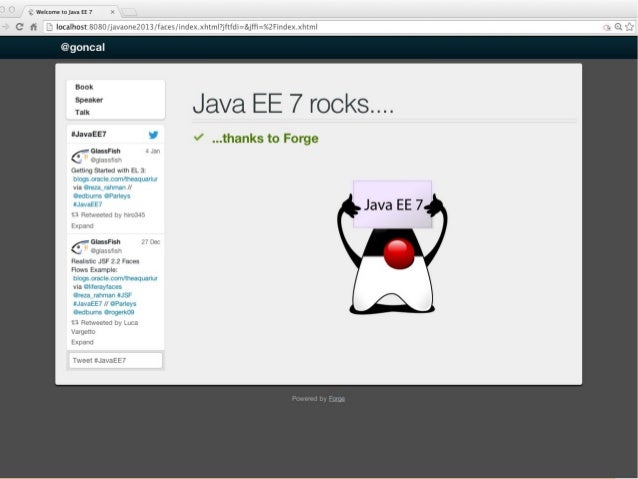Go to the browser home icon
Viewport: 638px width, 479px height.
[x=34, y=27]
